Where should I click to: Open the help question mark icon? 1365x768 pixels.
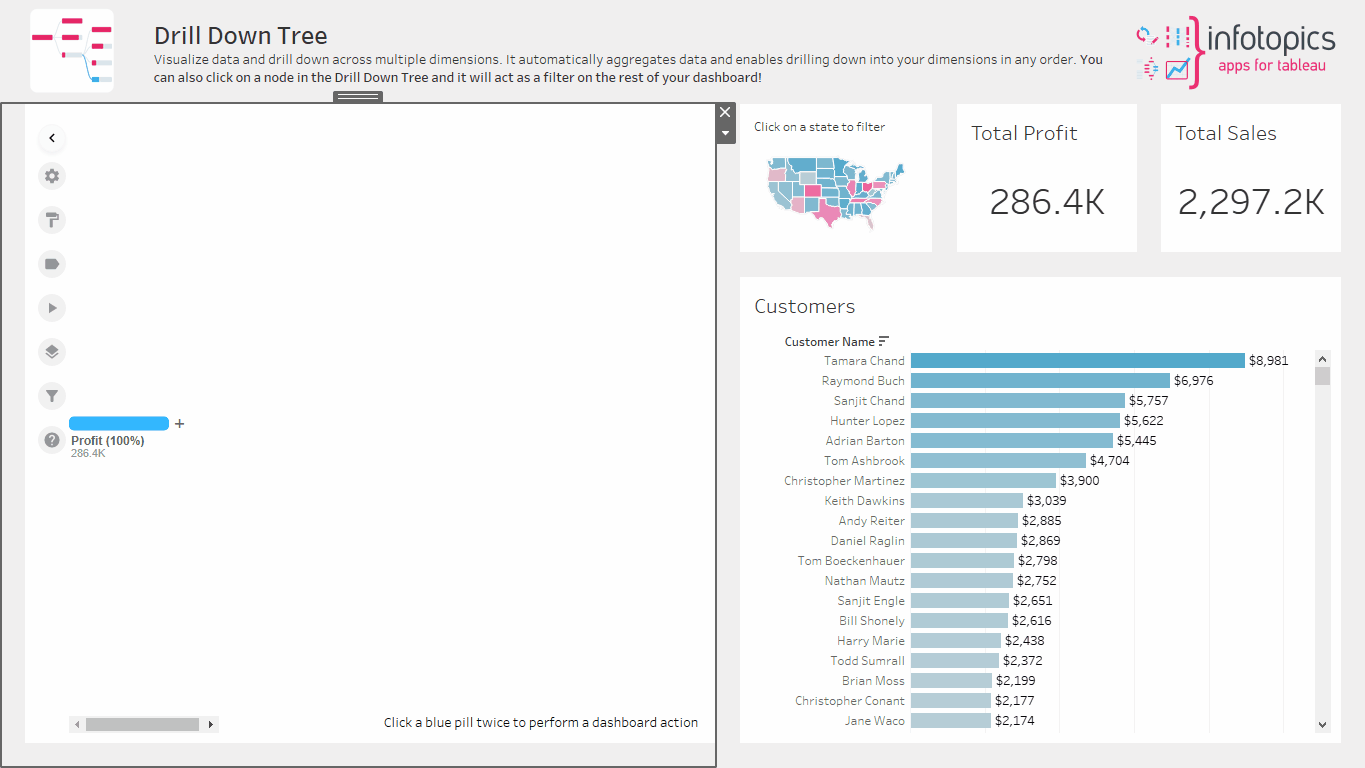[52, 440]
